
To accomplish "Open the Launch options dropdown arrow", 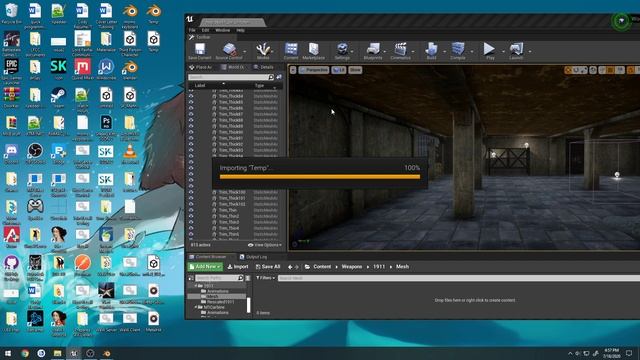I will click(529, 51).
